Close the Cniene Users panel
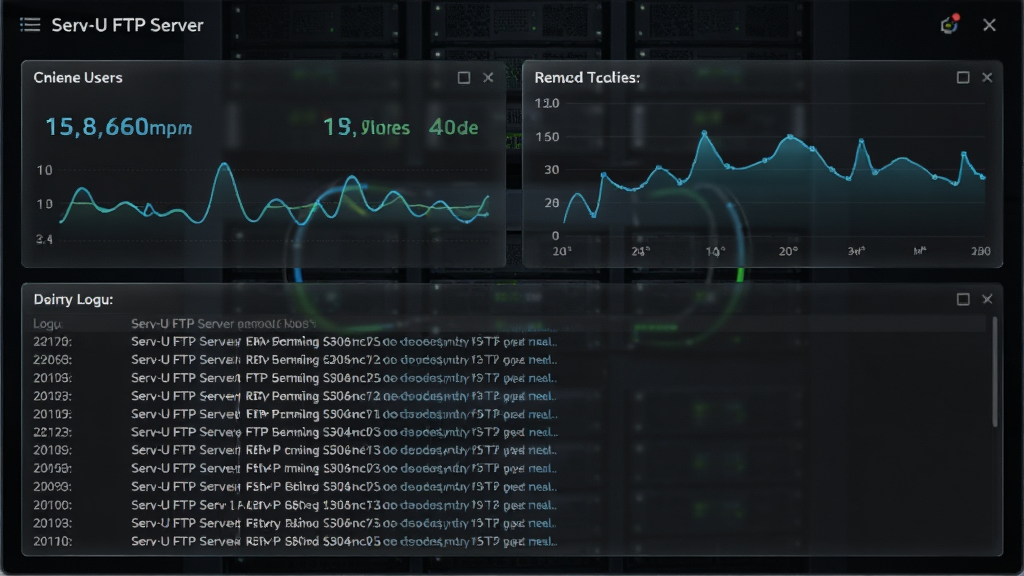Image resolution: width=1024 pixels, height=576 pixels. pos(488,78)
